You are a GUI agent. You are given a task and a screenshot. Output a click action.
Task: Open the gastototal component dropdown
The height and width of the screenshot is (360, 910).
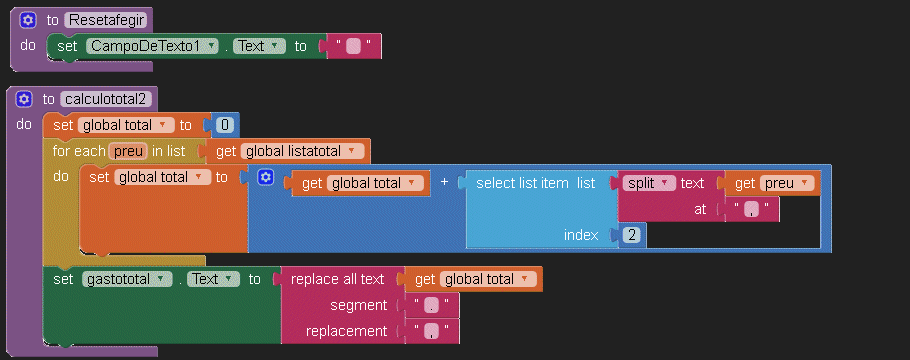127,279
